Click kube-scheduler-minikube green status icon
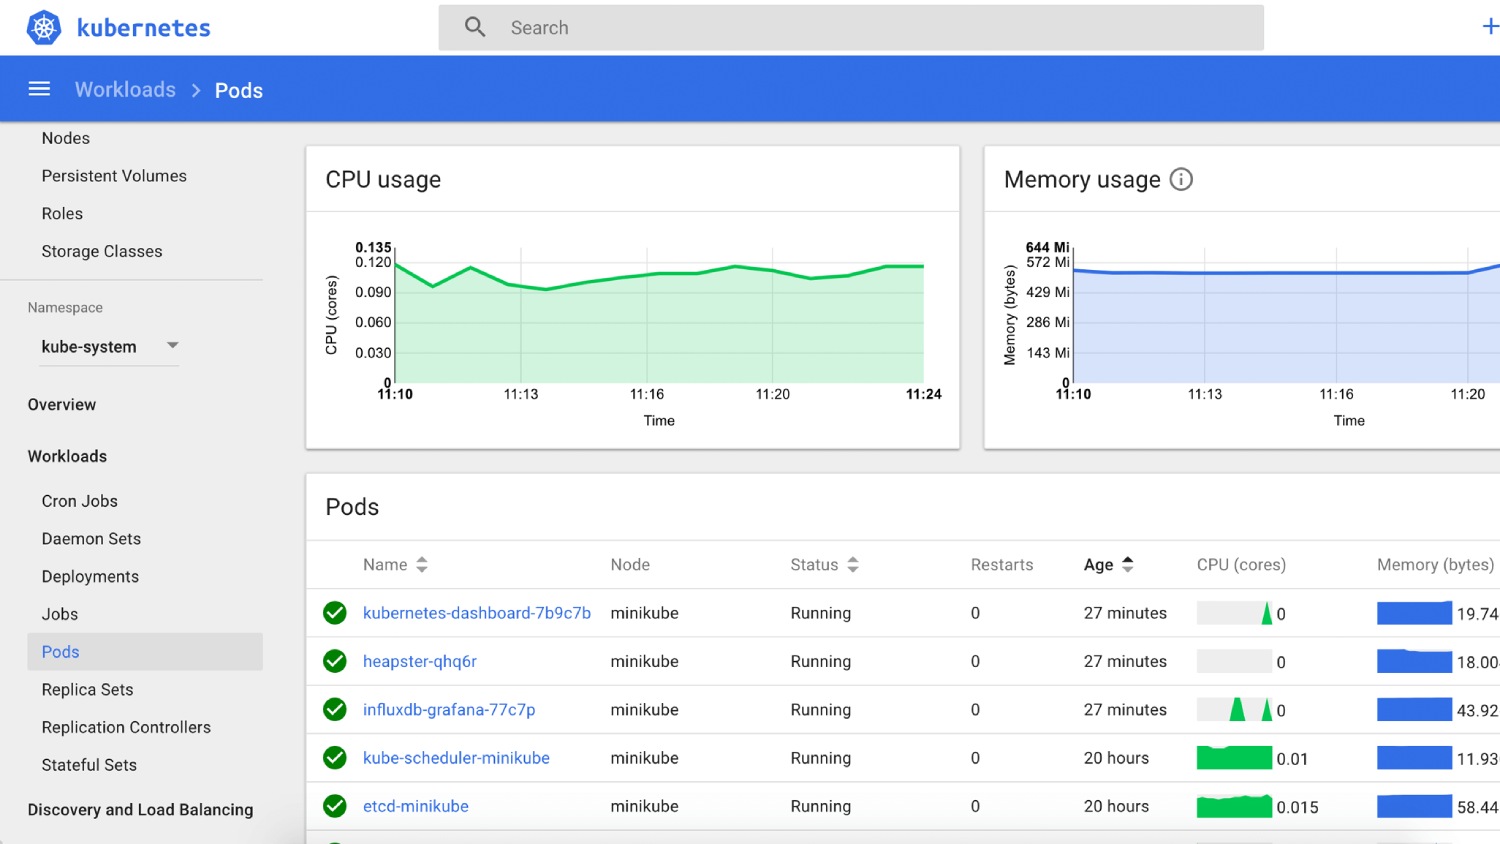The width and height of the screenshot is (1500, 844). coord(335,758)
